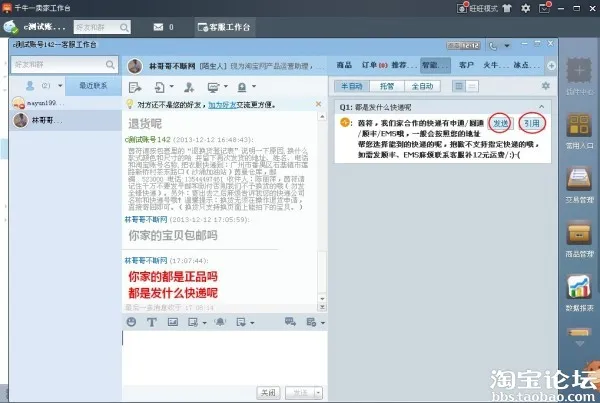Viewport: 600px width, 403px height.
Task: Open 数据报表 chart icon
Action: [579, 294]
